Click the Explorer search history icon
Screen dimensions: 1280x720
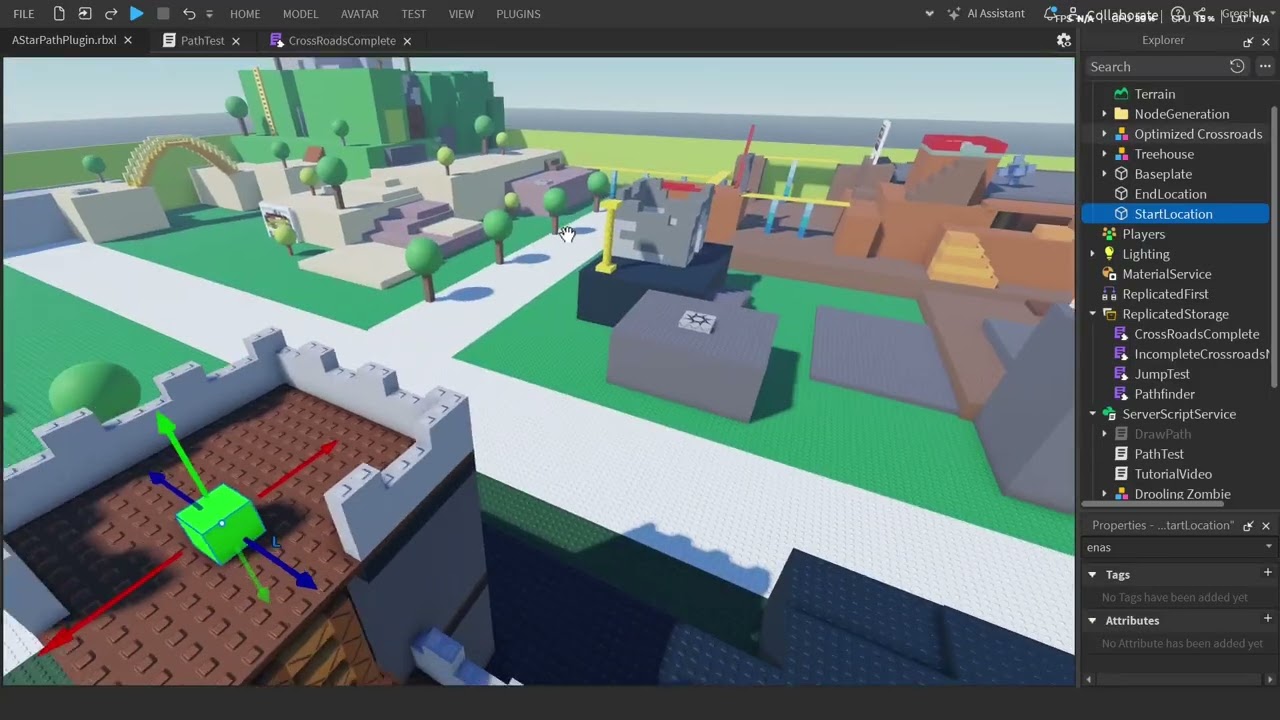pos(1237,66)
